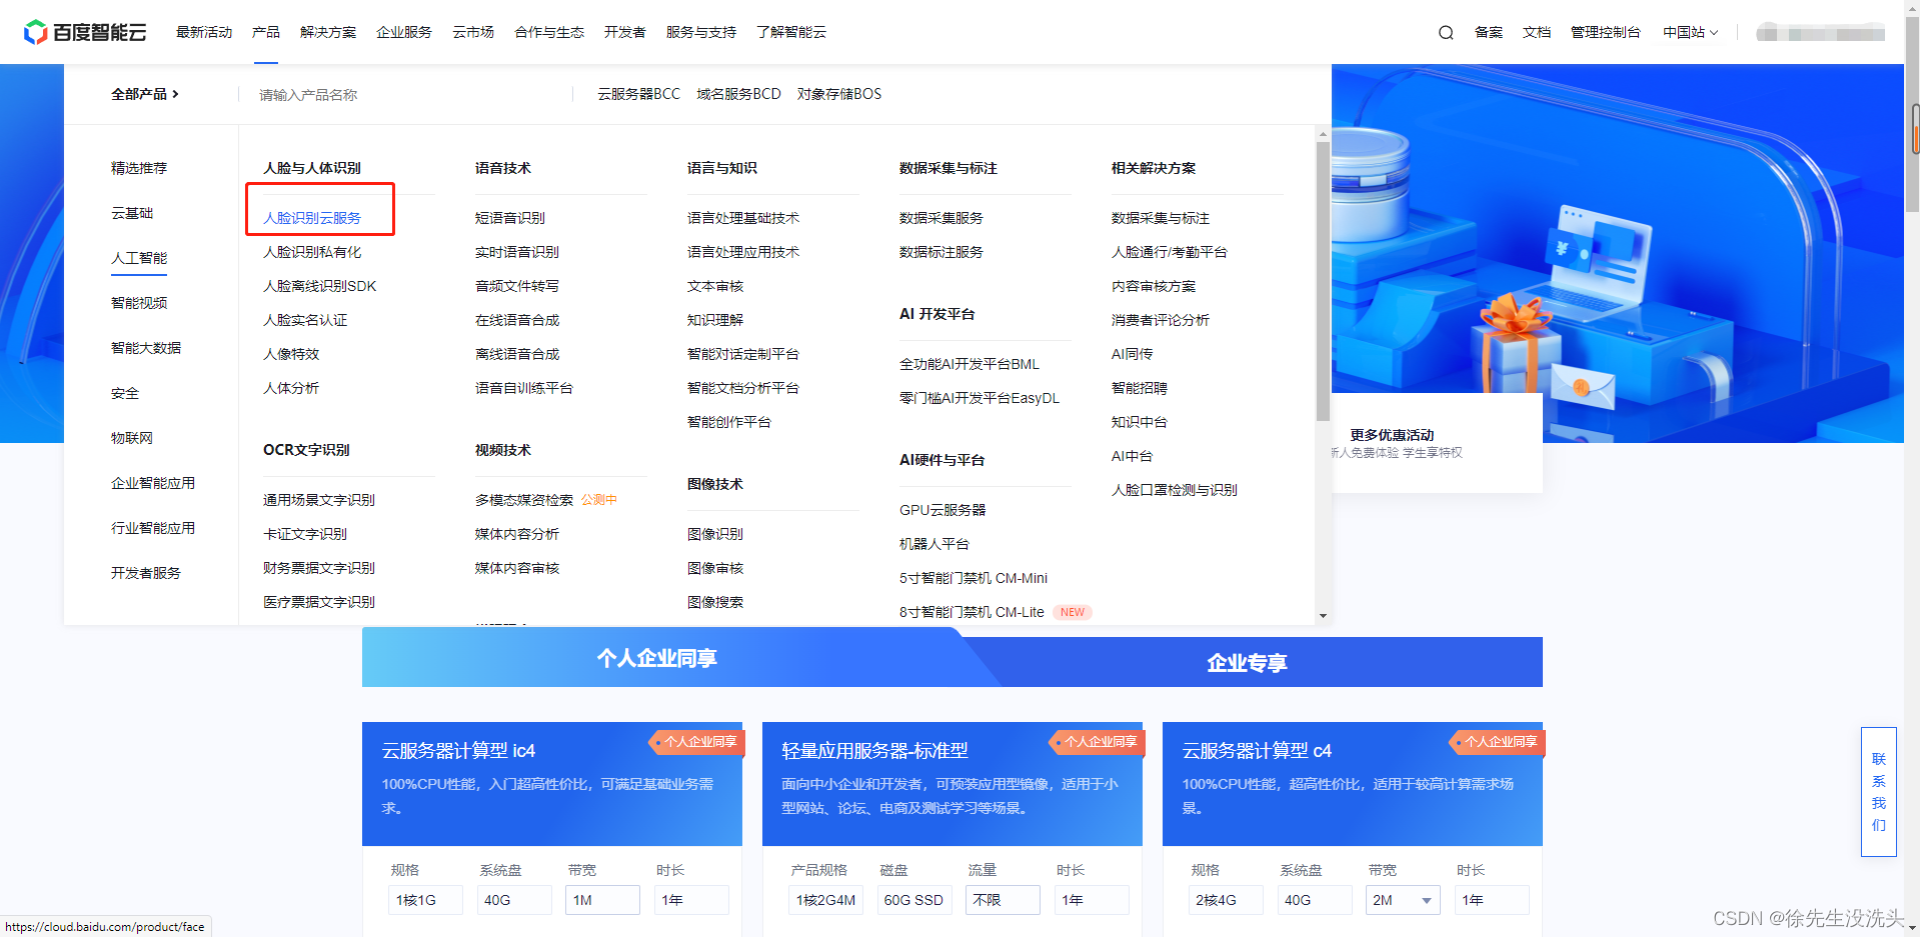Screen dimensions: 1920x937
Task: Select the 智能视频 category
Action: coord(139,303)
